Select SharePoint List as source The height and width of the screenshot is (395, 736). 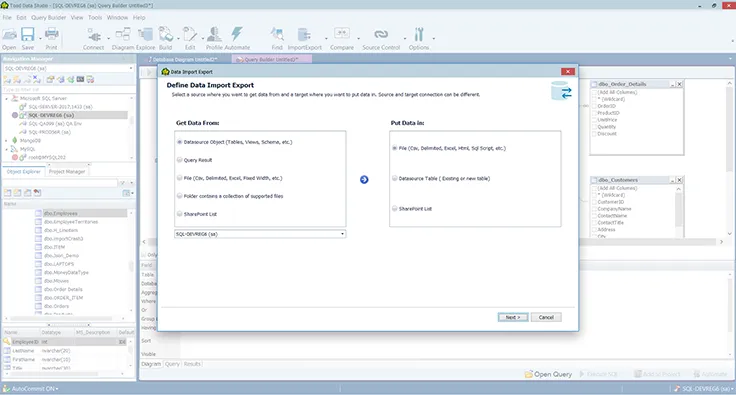pos(180,214)
